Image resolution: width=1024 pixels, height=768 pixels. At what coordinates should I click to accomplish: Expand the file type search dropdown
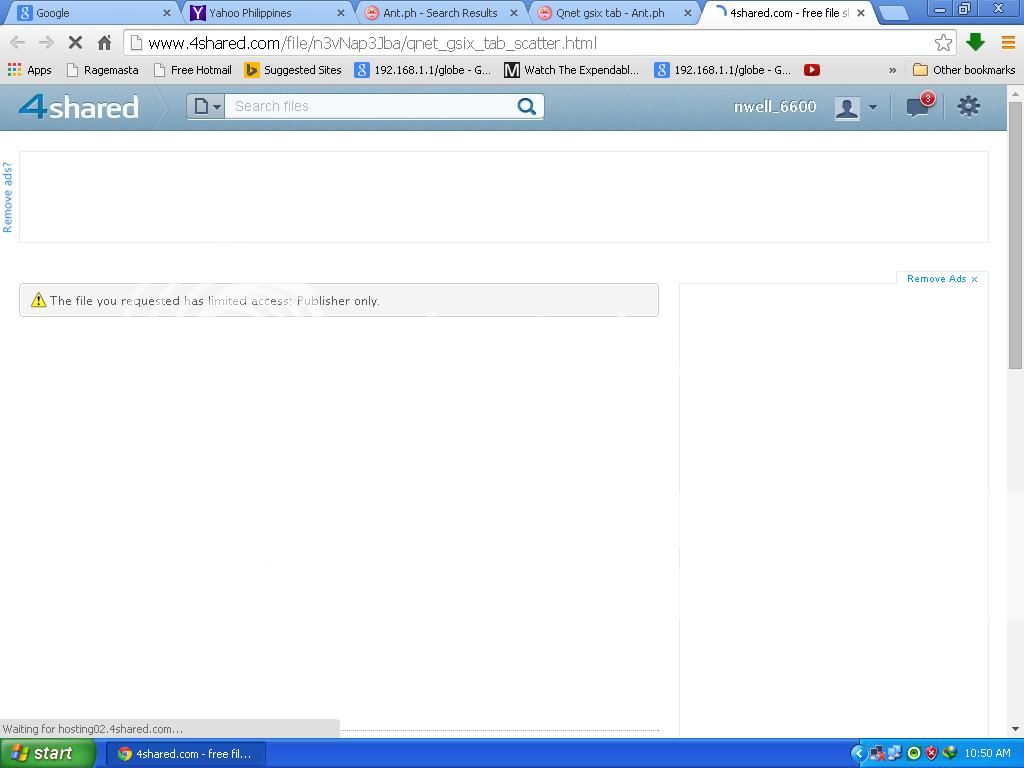207,107
